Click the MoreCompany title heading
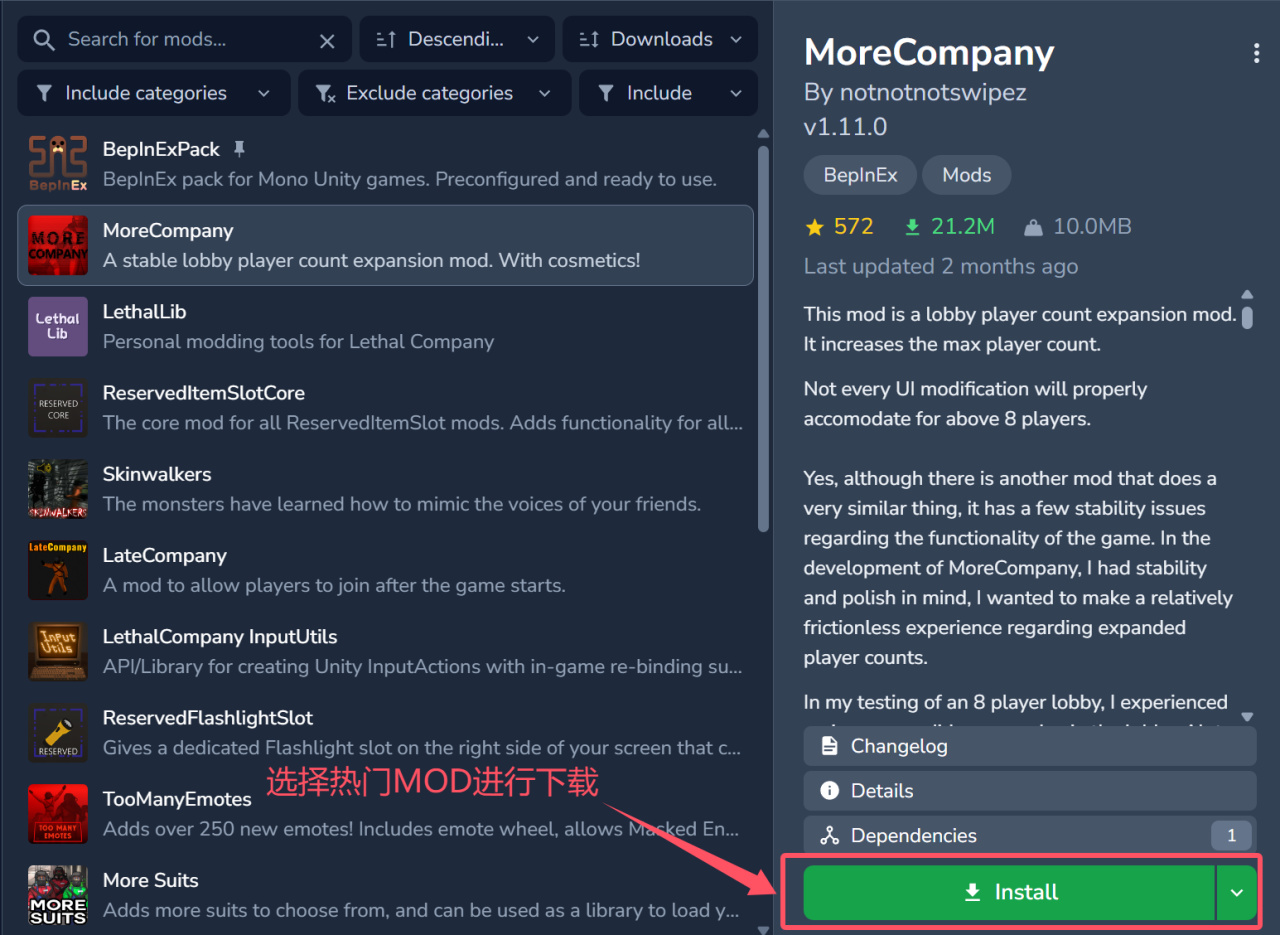Image resolution: width=1280 pixels, height=935 pixels. tap(929, 53)
